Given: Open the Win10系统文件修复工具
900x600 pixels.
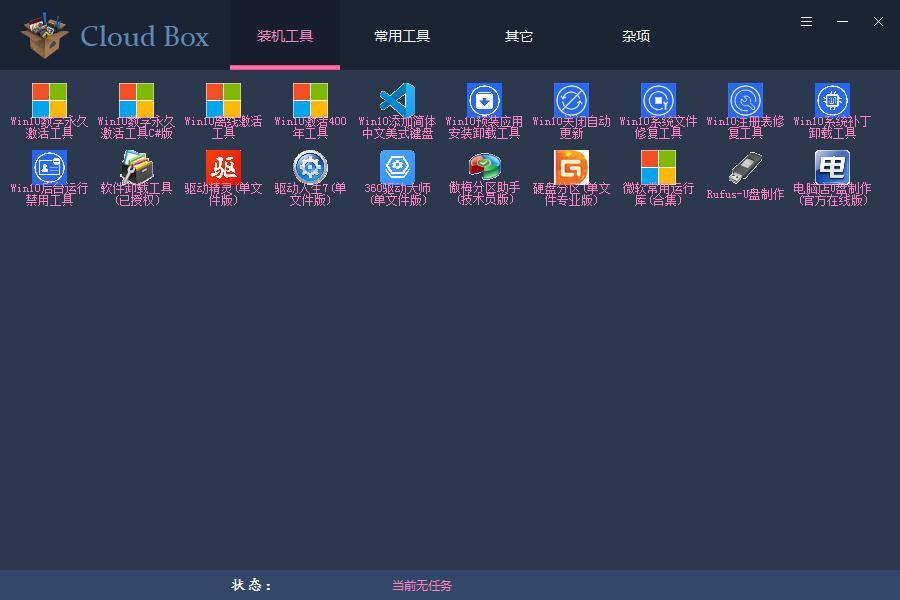Looking at the screenshot, I should (x=657, y=105).
